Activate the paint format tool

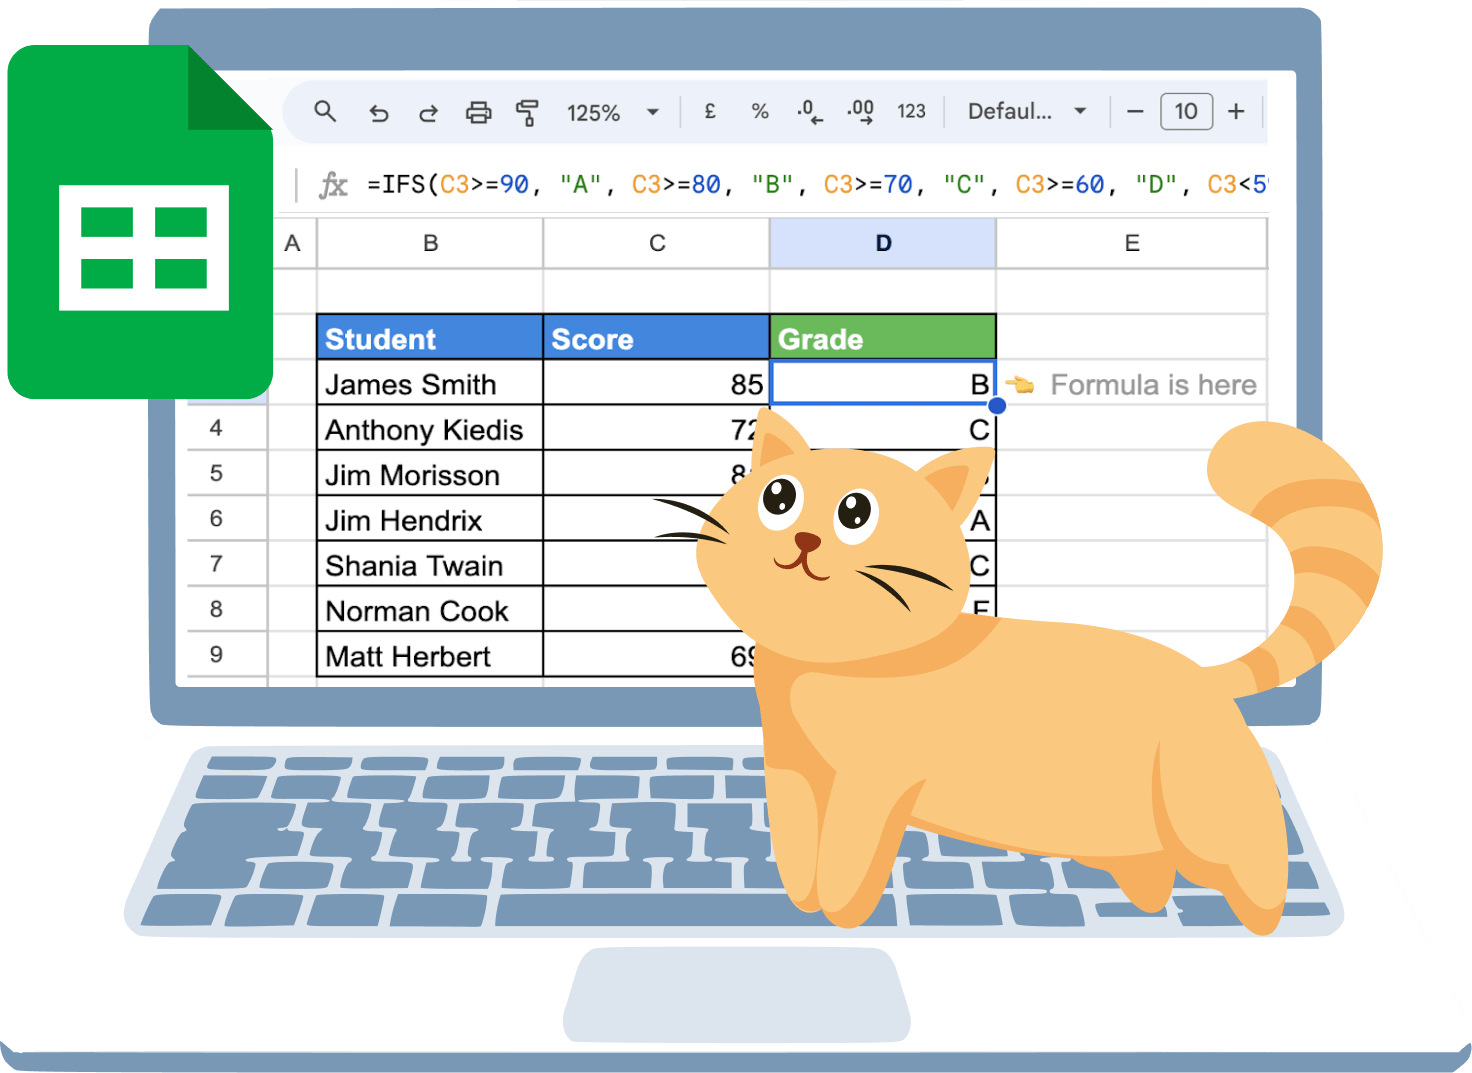527,112
